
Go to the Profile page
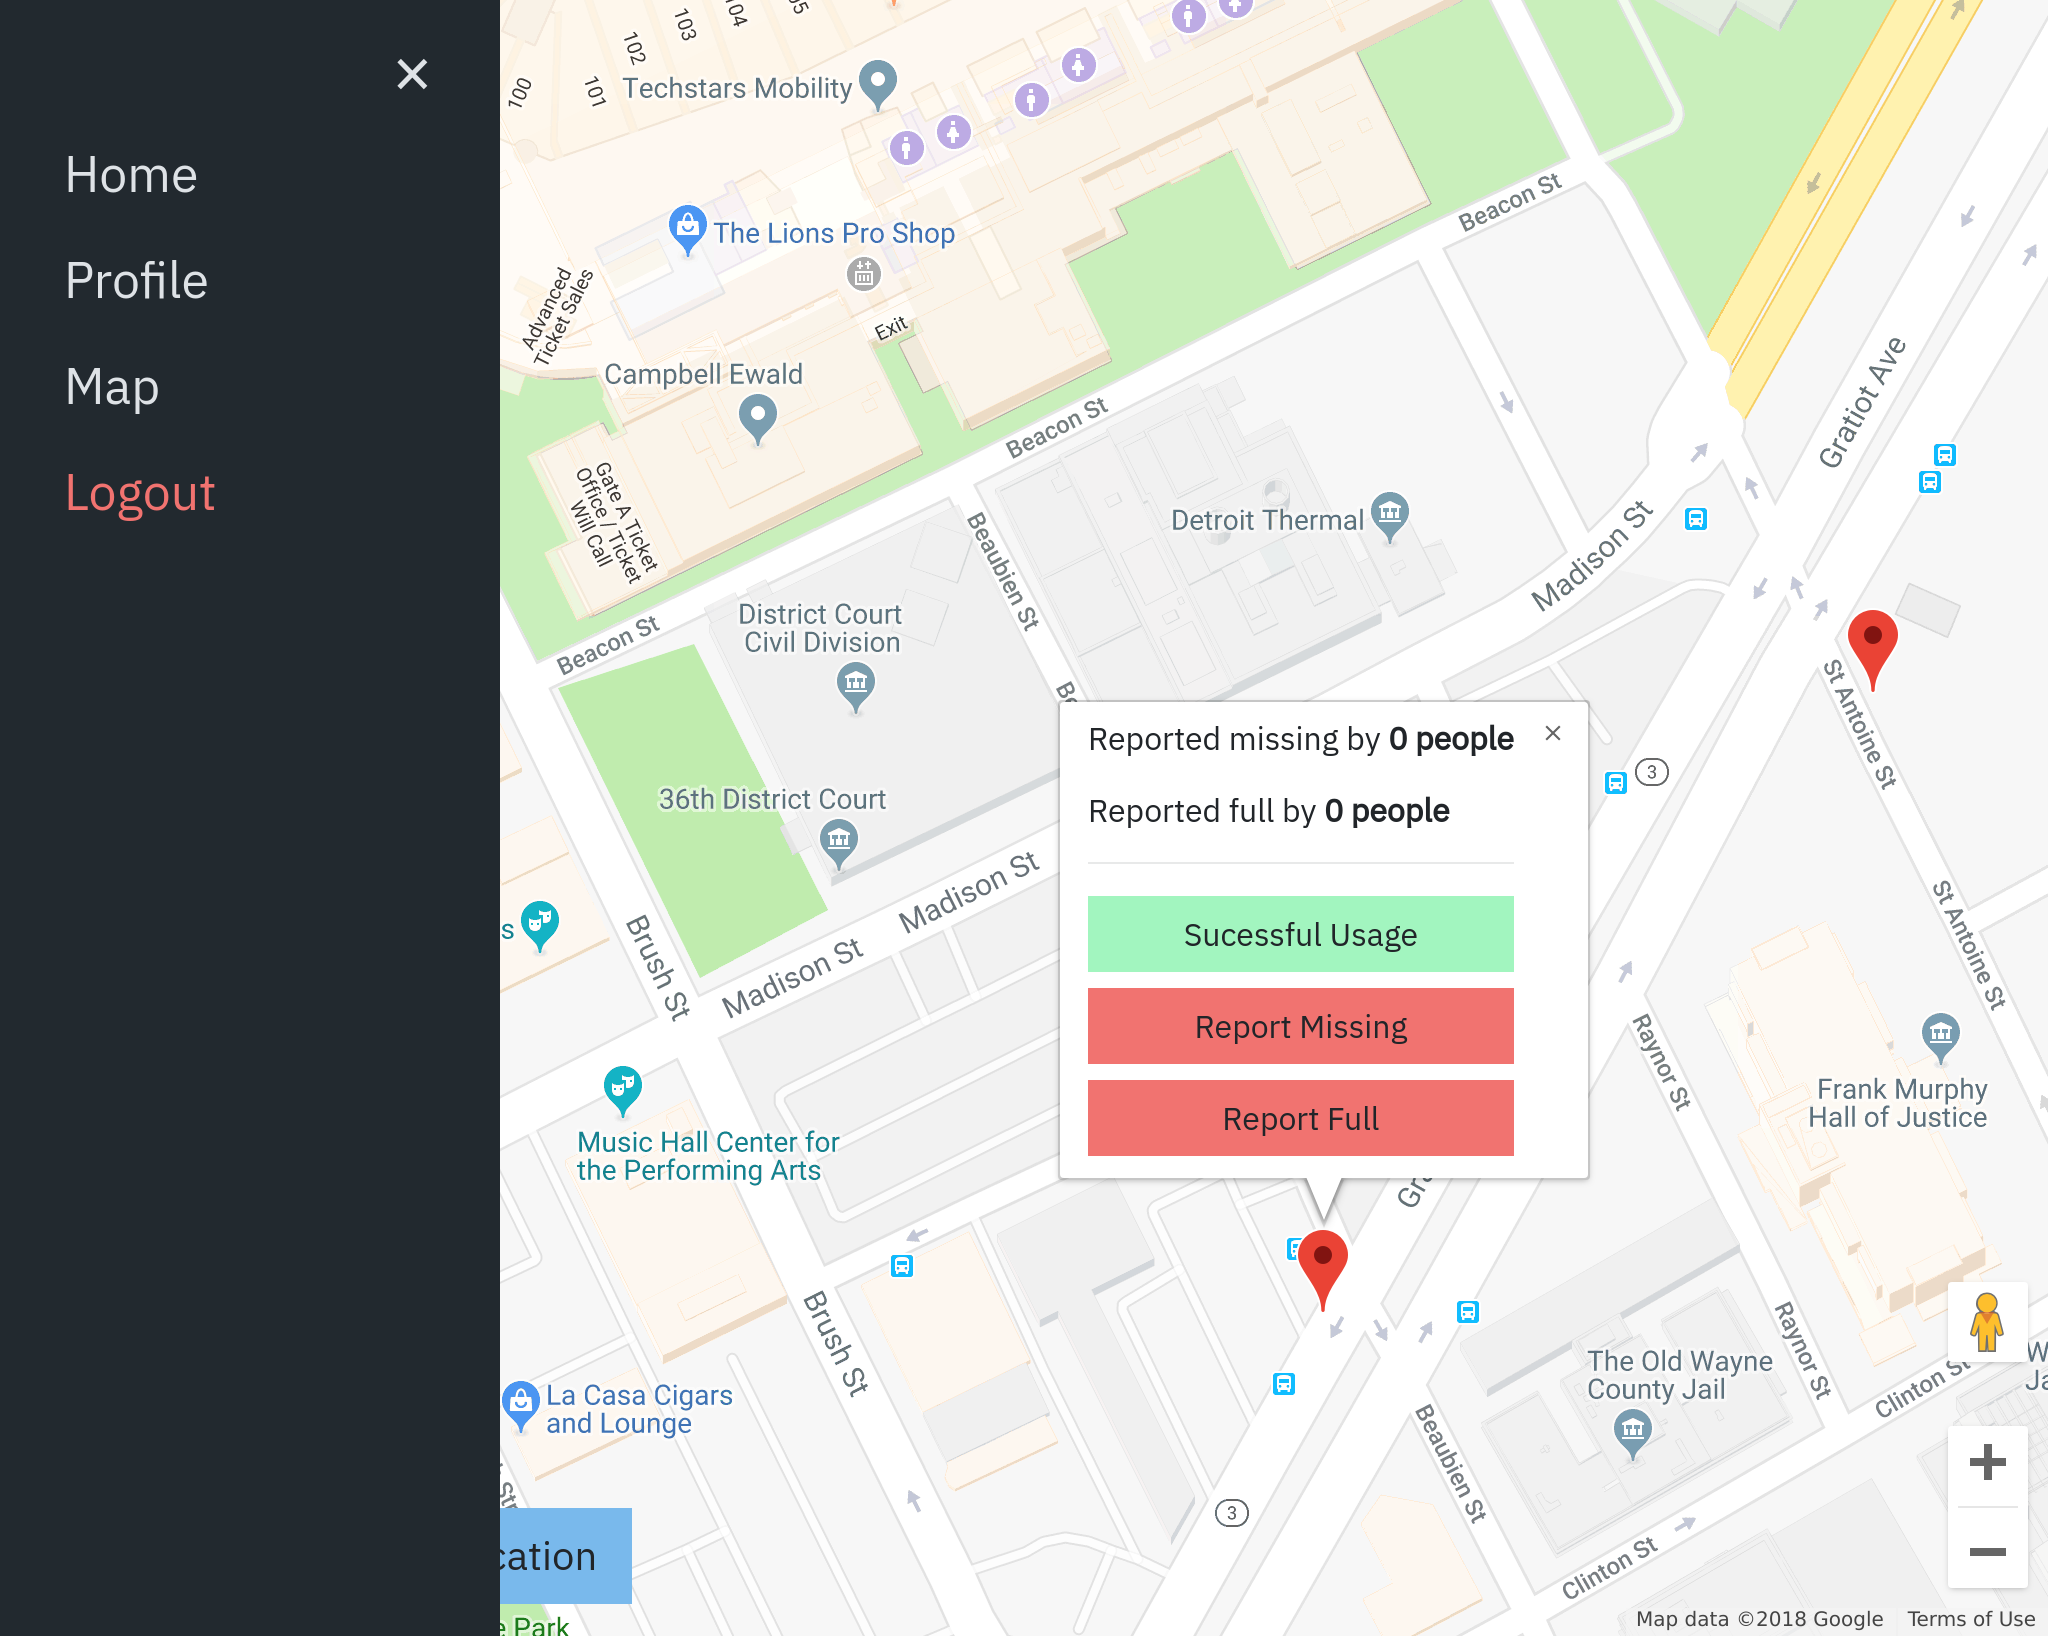pyautogui.click(x=136, y=281)
